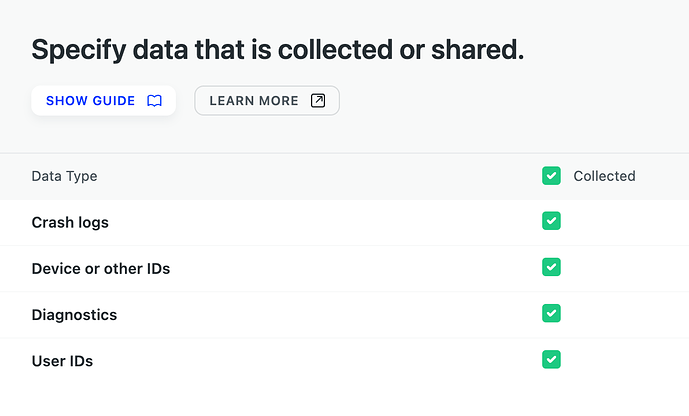Toggle the Collected header checkbox
The image size is (689, 416).
(x=551, y=176)
